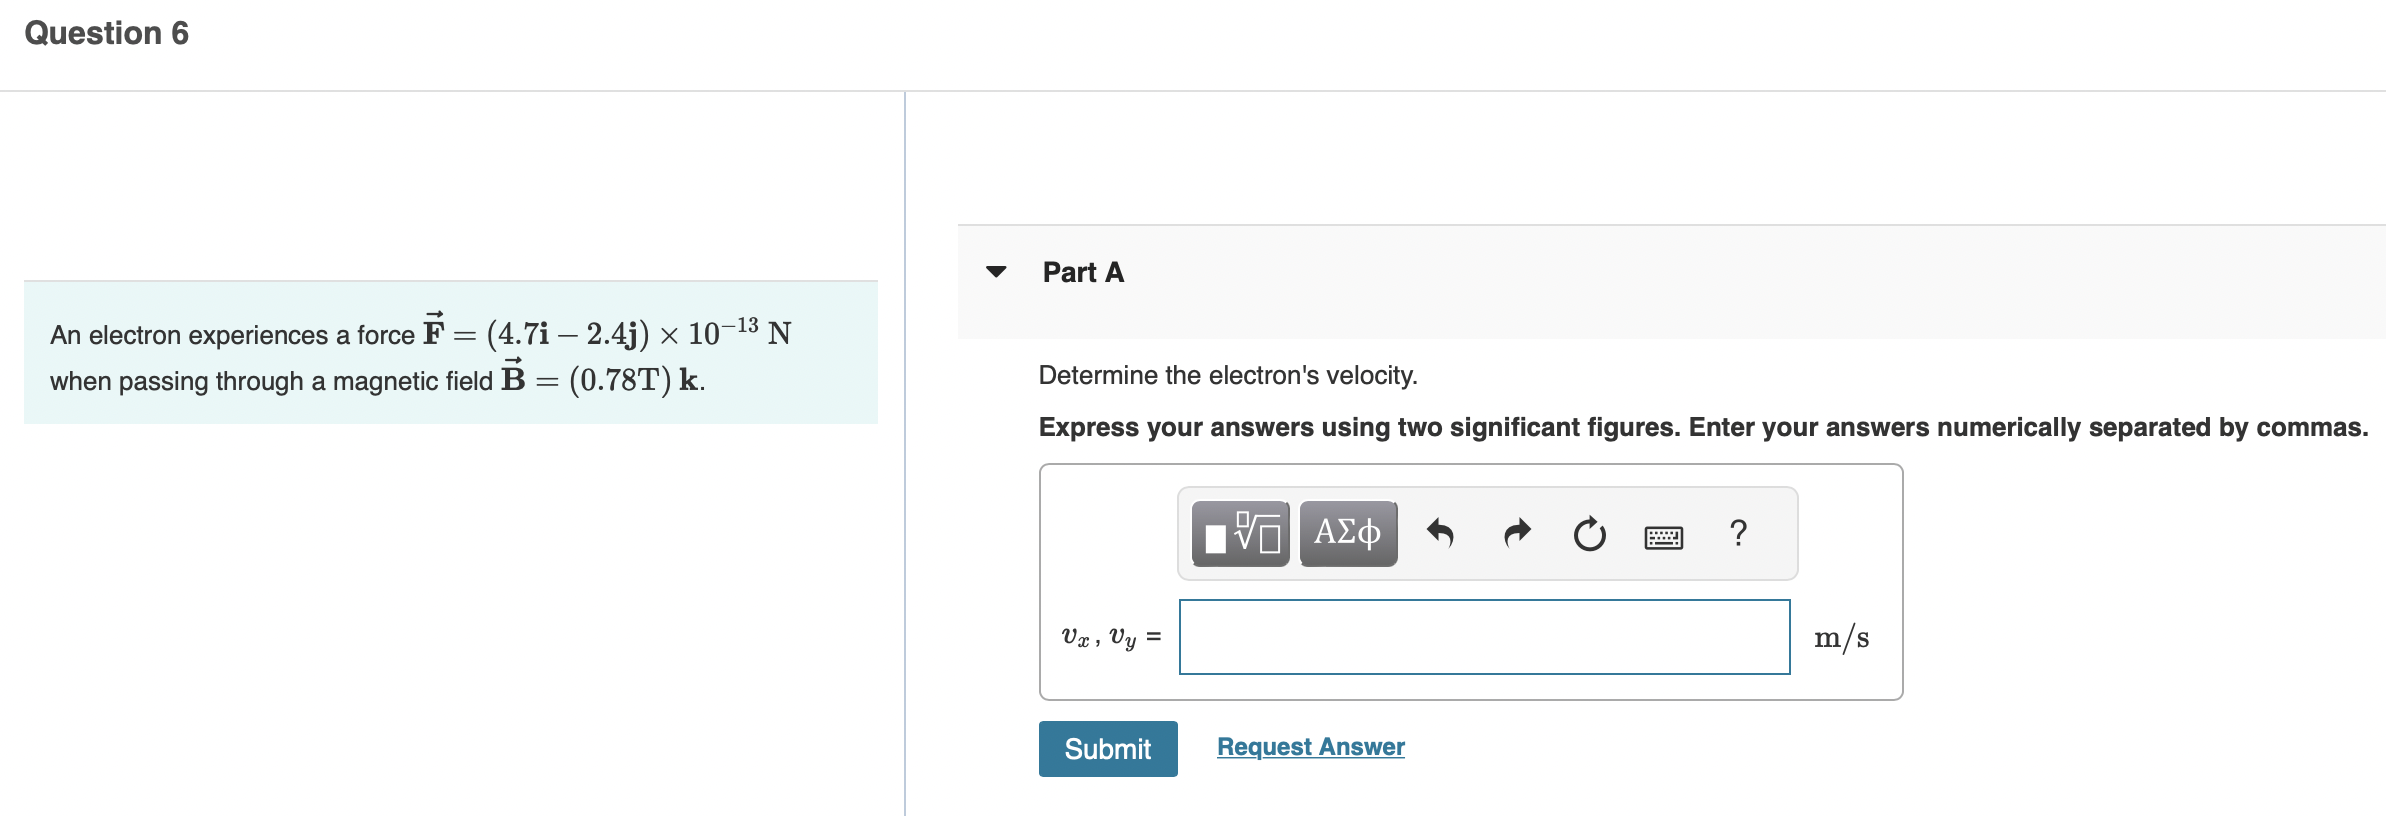Click the Part A header
The height and width of the screenshot is (816, 2386).
(x=1082, y=272)
